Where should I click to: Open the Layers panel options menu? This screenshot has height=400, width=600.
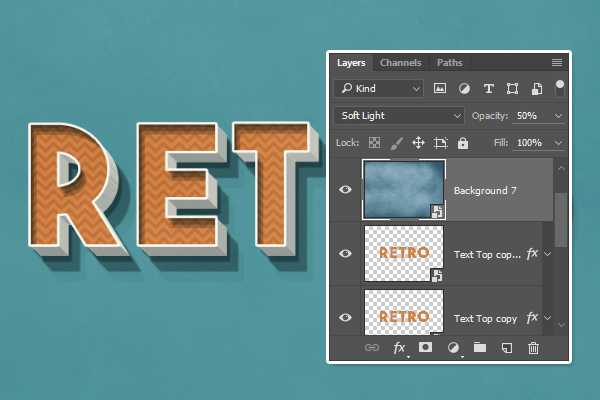click(557, 63)
